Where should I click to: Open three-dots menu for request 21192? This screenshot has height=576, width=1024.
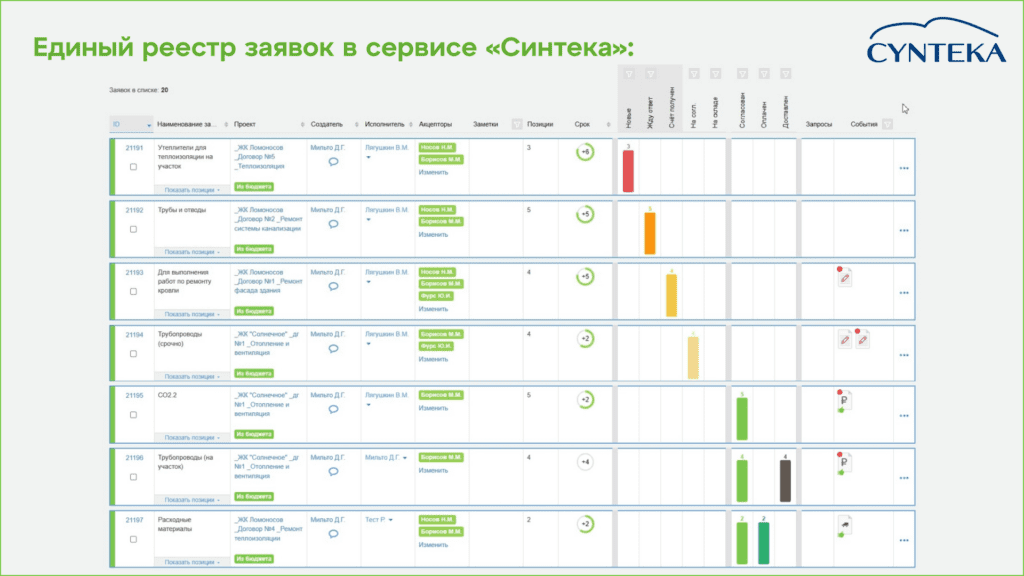(904, 231)
